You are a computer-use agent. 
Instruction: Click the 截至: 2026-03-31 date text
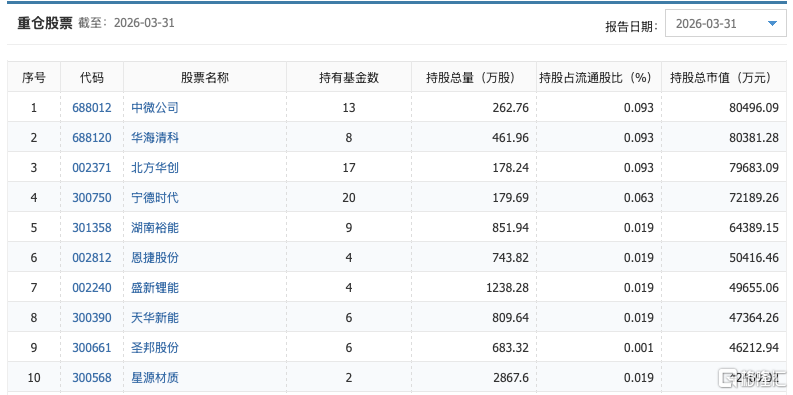(126, 23)
